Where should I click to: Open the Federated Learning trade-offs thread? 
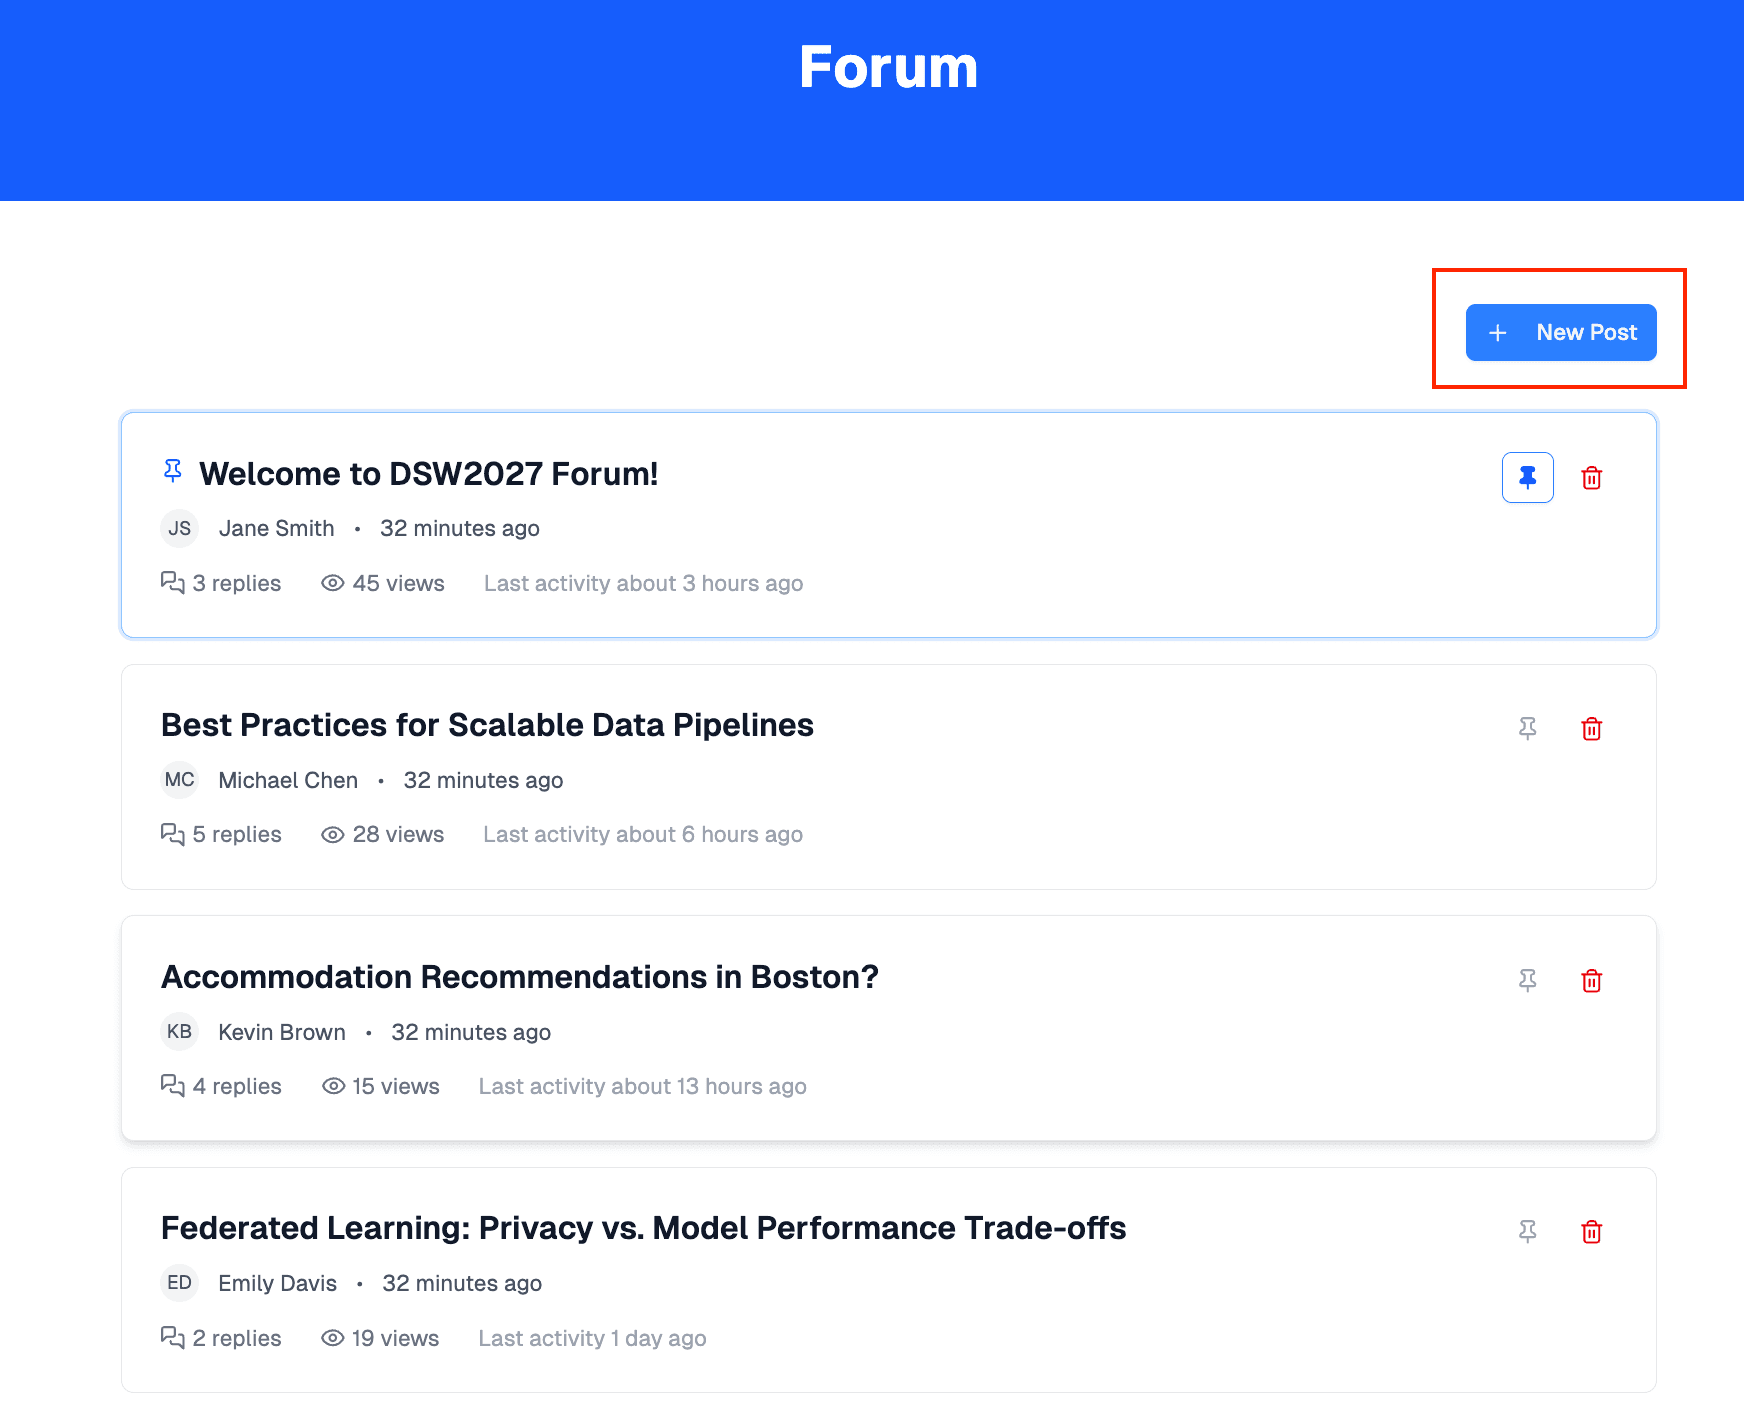coord(643,1228)
